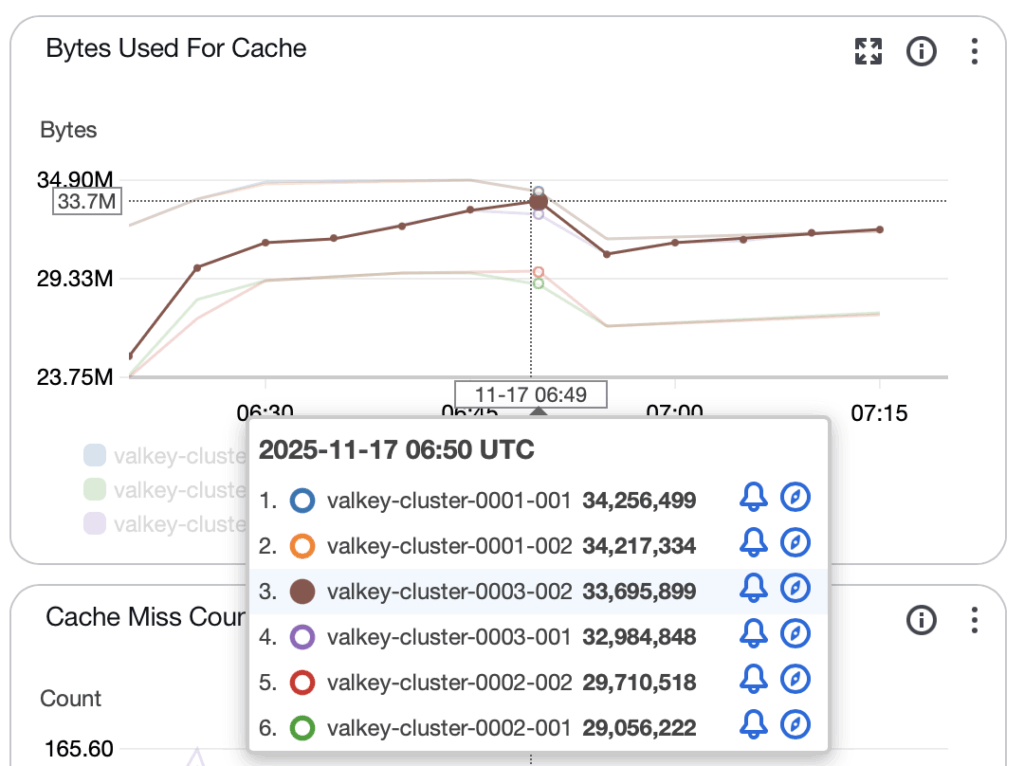This screenshot has width=1024, height=766.
Task: Click the bell icon for valkey-cluster-0002-001
Action: coord(753,727)
